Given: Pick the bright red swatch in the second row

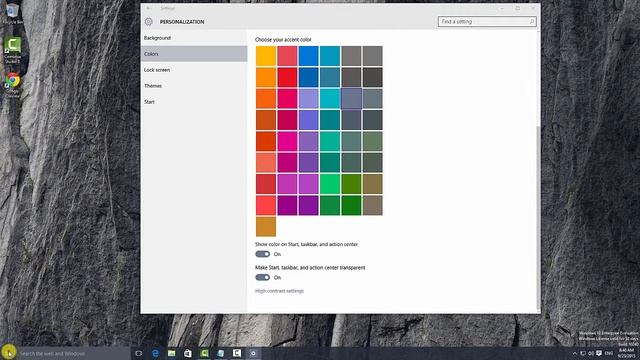Looking at the screenshot, I should [x=287, y=77].
